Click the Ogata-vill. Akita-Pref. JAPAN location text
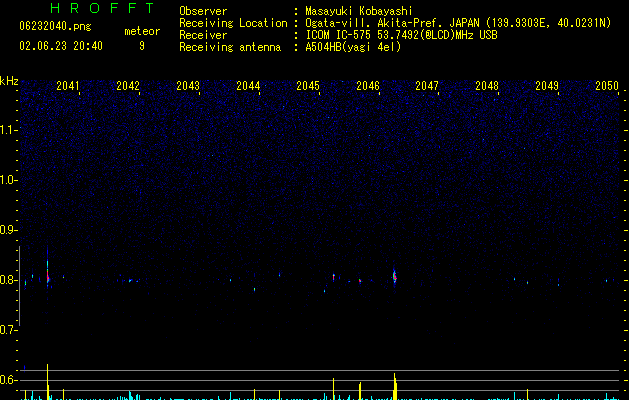The image size is (629, 400). coord(458,23)
